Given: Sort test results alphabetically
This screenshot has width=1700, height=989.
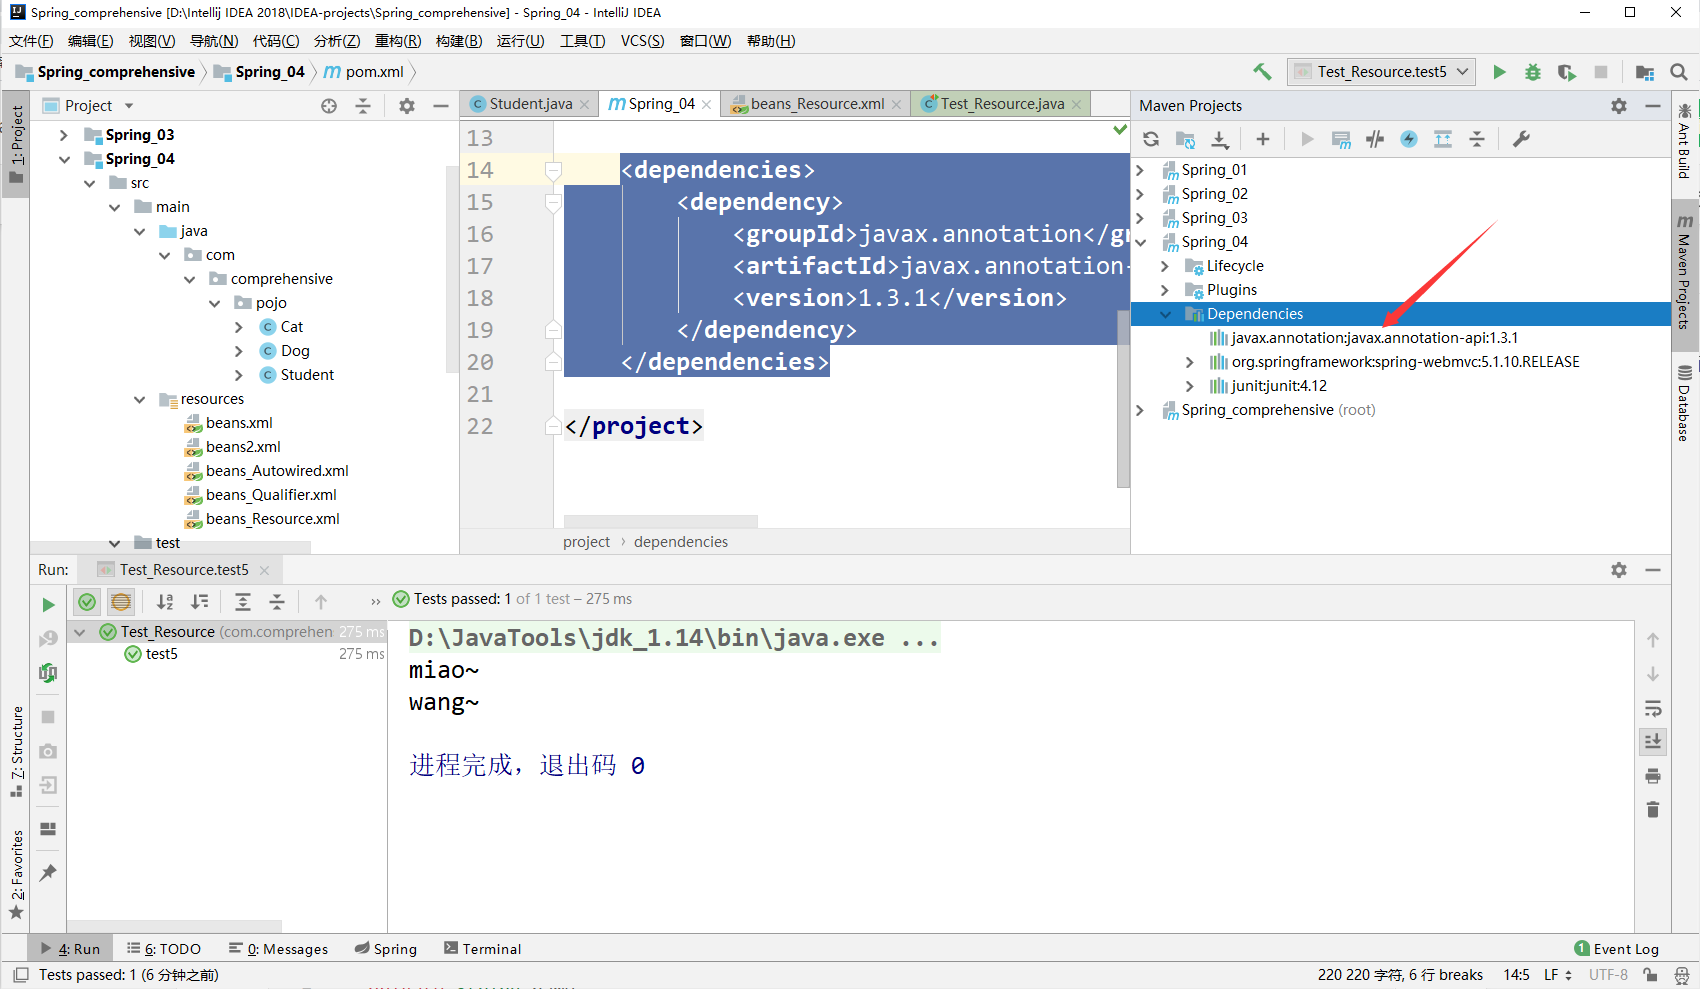Looking at the screenshot, I should pyautogui.click(x=165, y=601).
